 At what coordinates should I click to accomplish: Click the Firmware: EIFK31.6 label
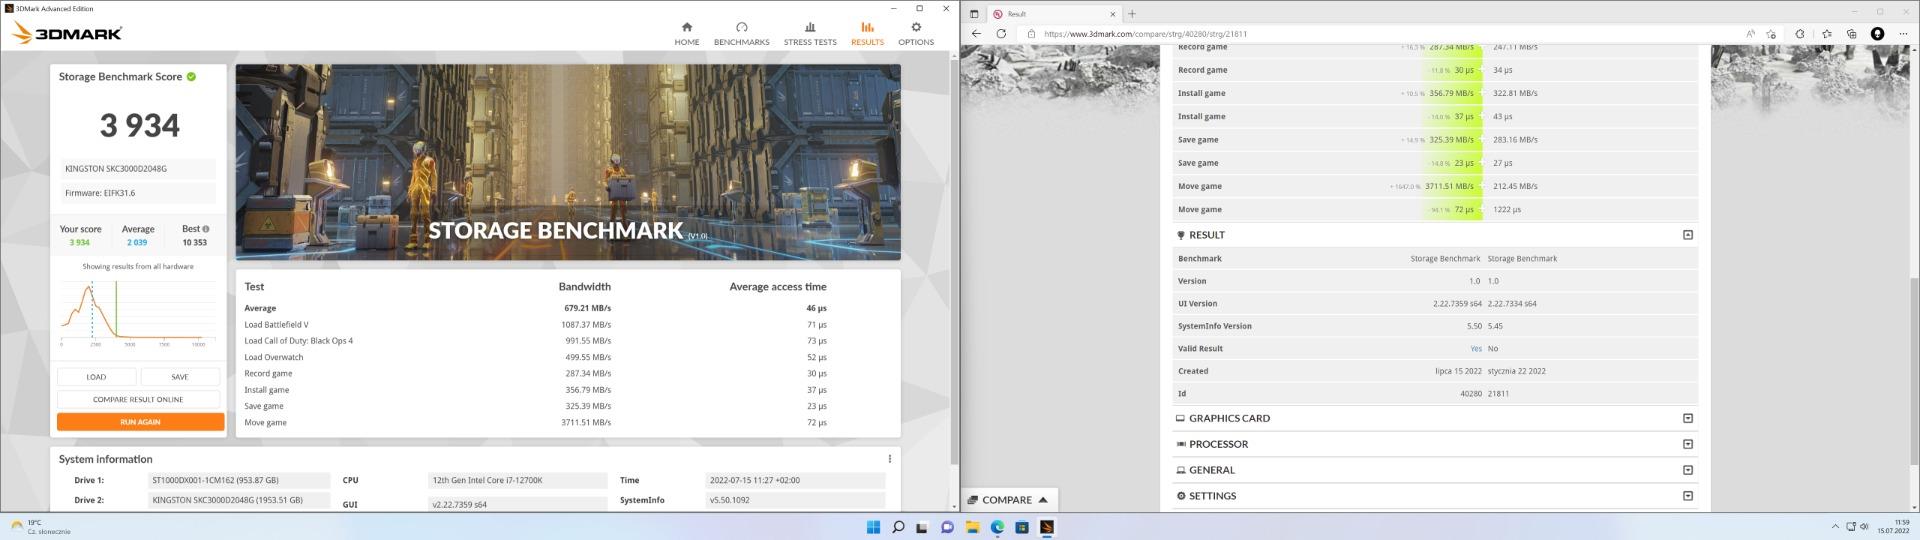(139, 193)
